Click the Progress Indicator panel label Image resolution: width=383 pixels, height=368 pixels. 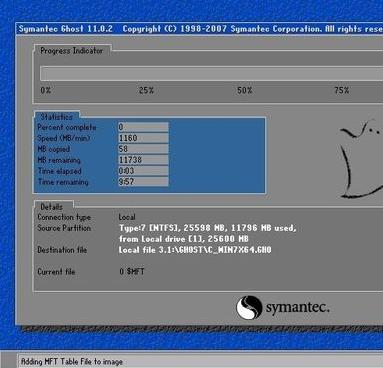point(72,51)
